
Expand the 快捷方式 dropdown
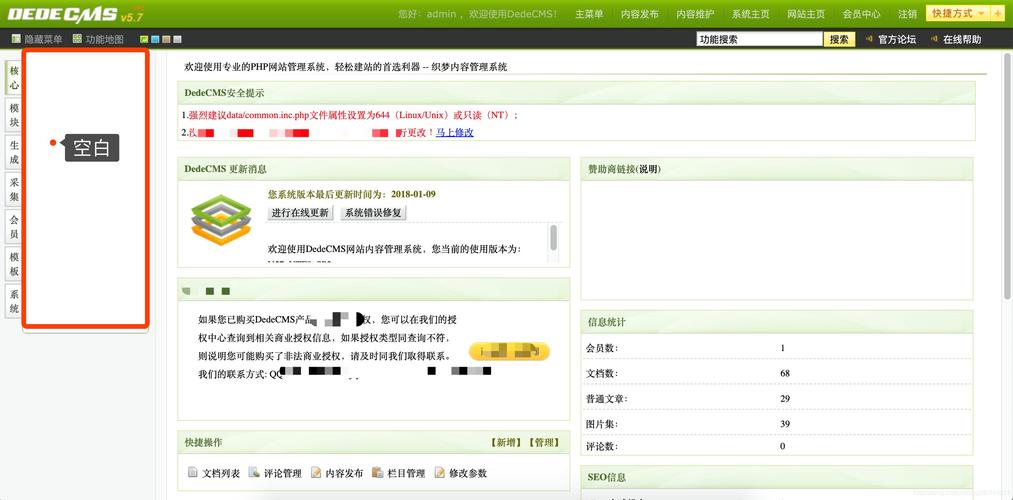pos(957,14)
